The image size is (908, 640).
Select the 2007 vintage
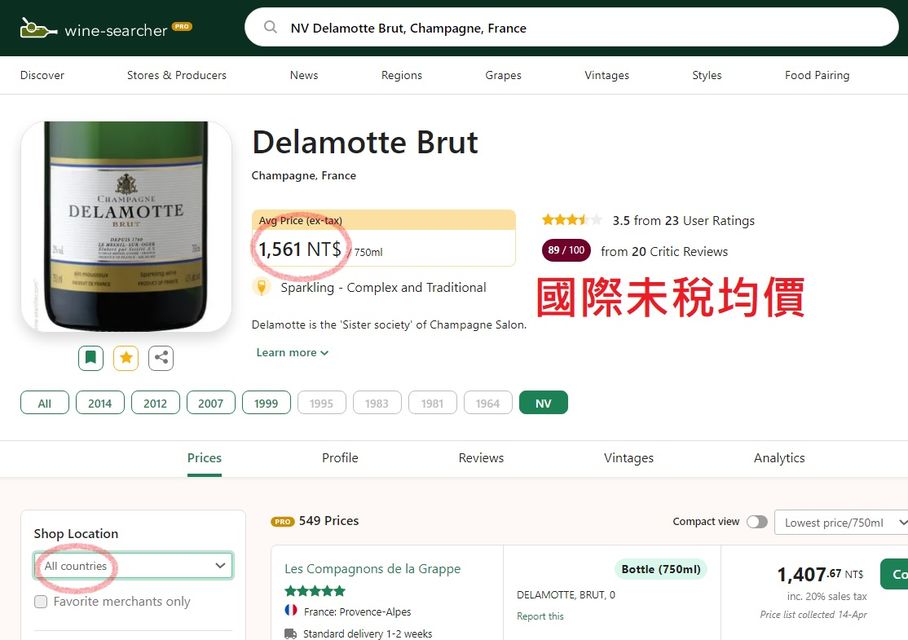pyautogui.click(x=211, y=403)
